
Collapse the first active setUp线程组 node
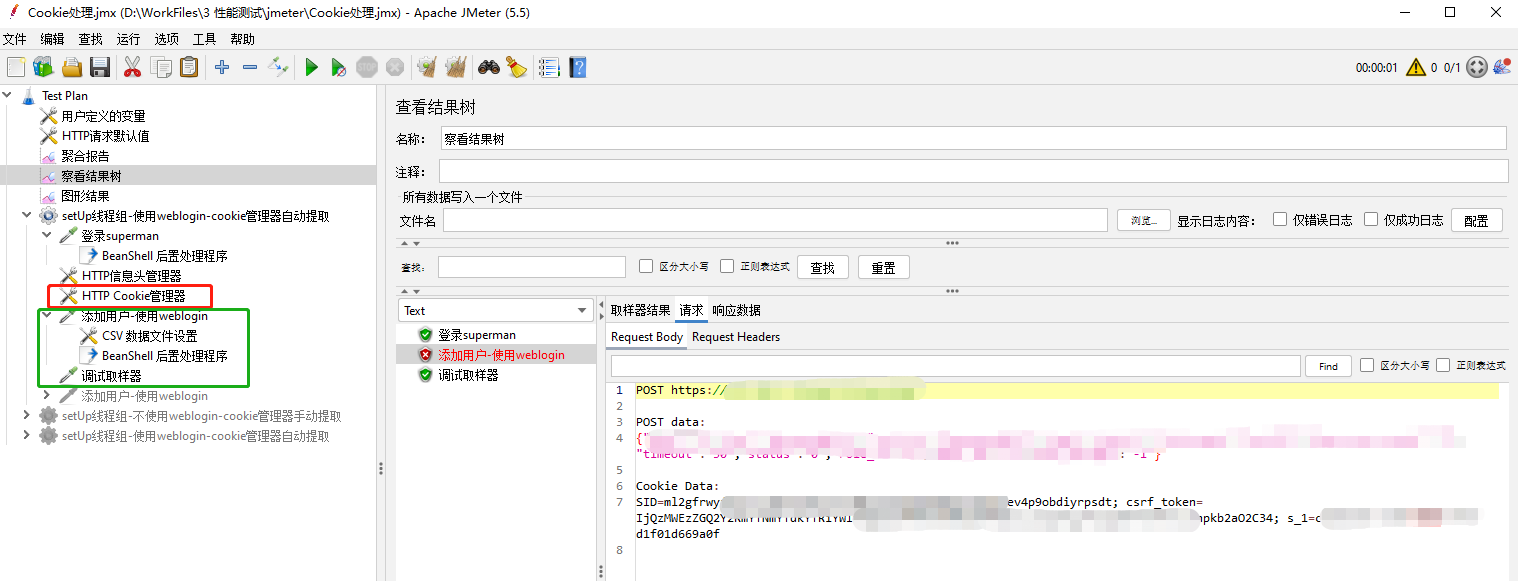pyautogui.click(x=26, y=216)
